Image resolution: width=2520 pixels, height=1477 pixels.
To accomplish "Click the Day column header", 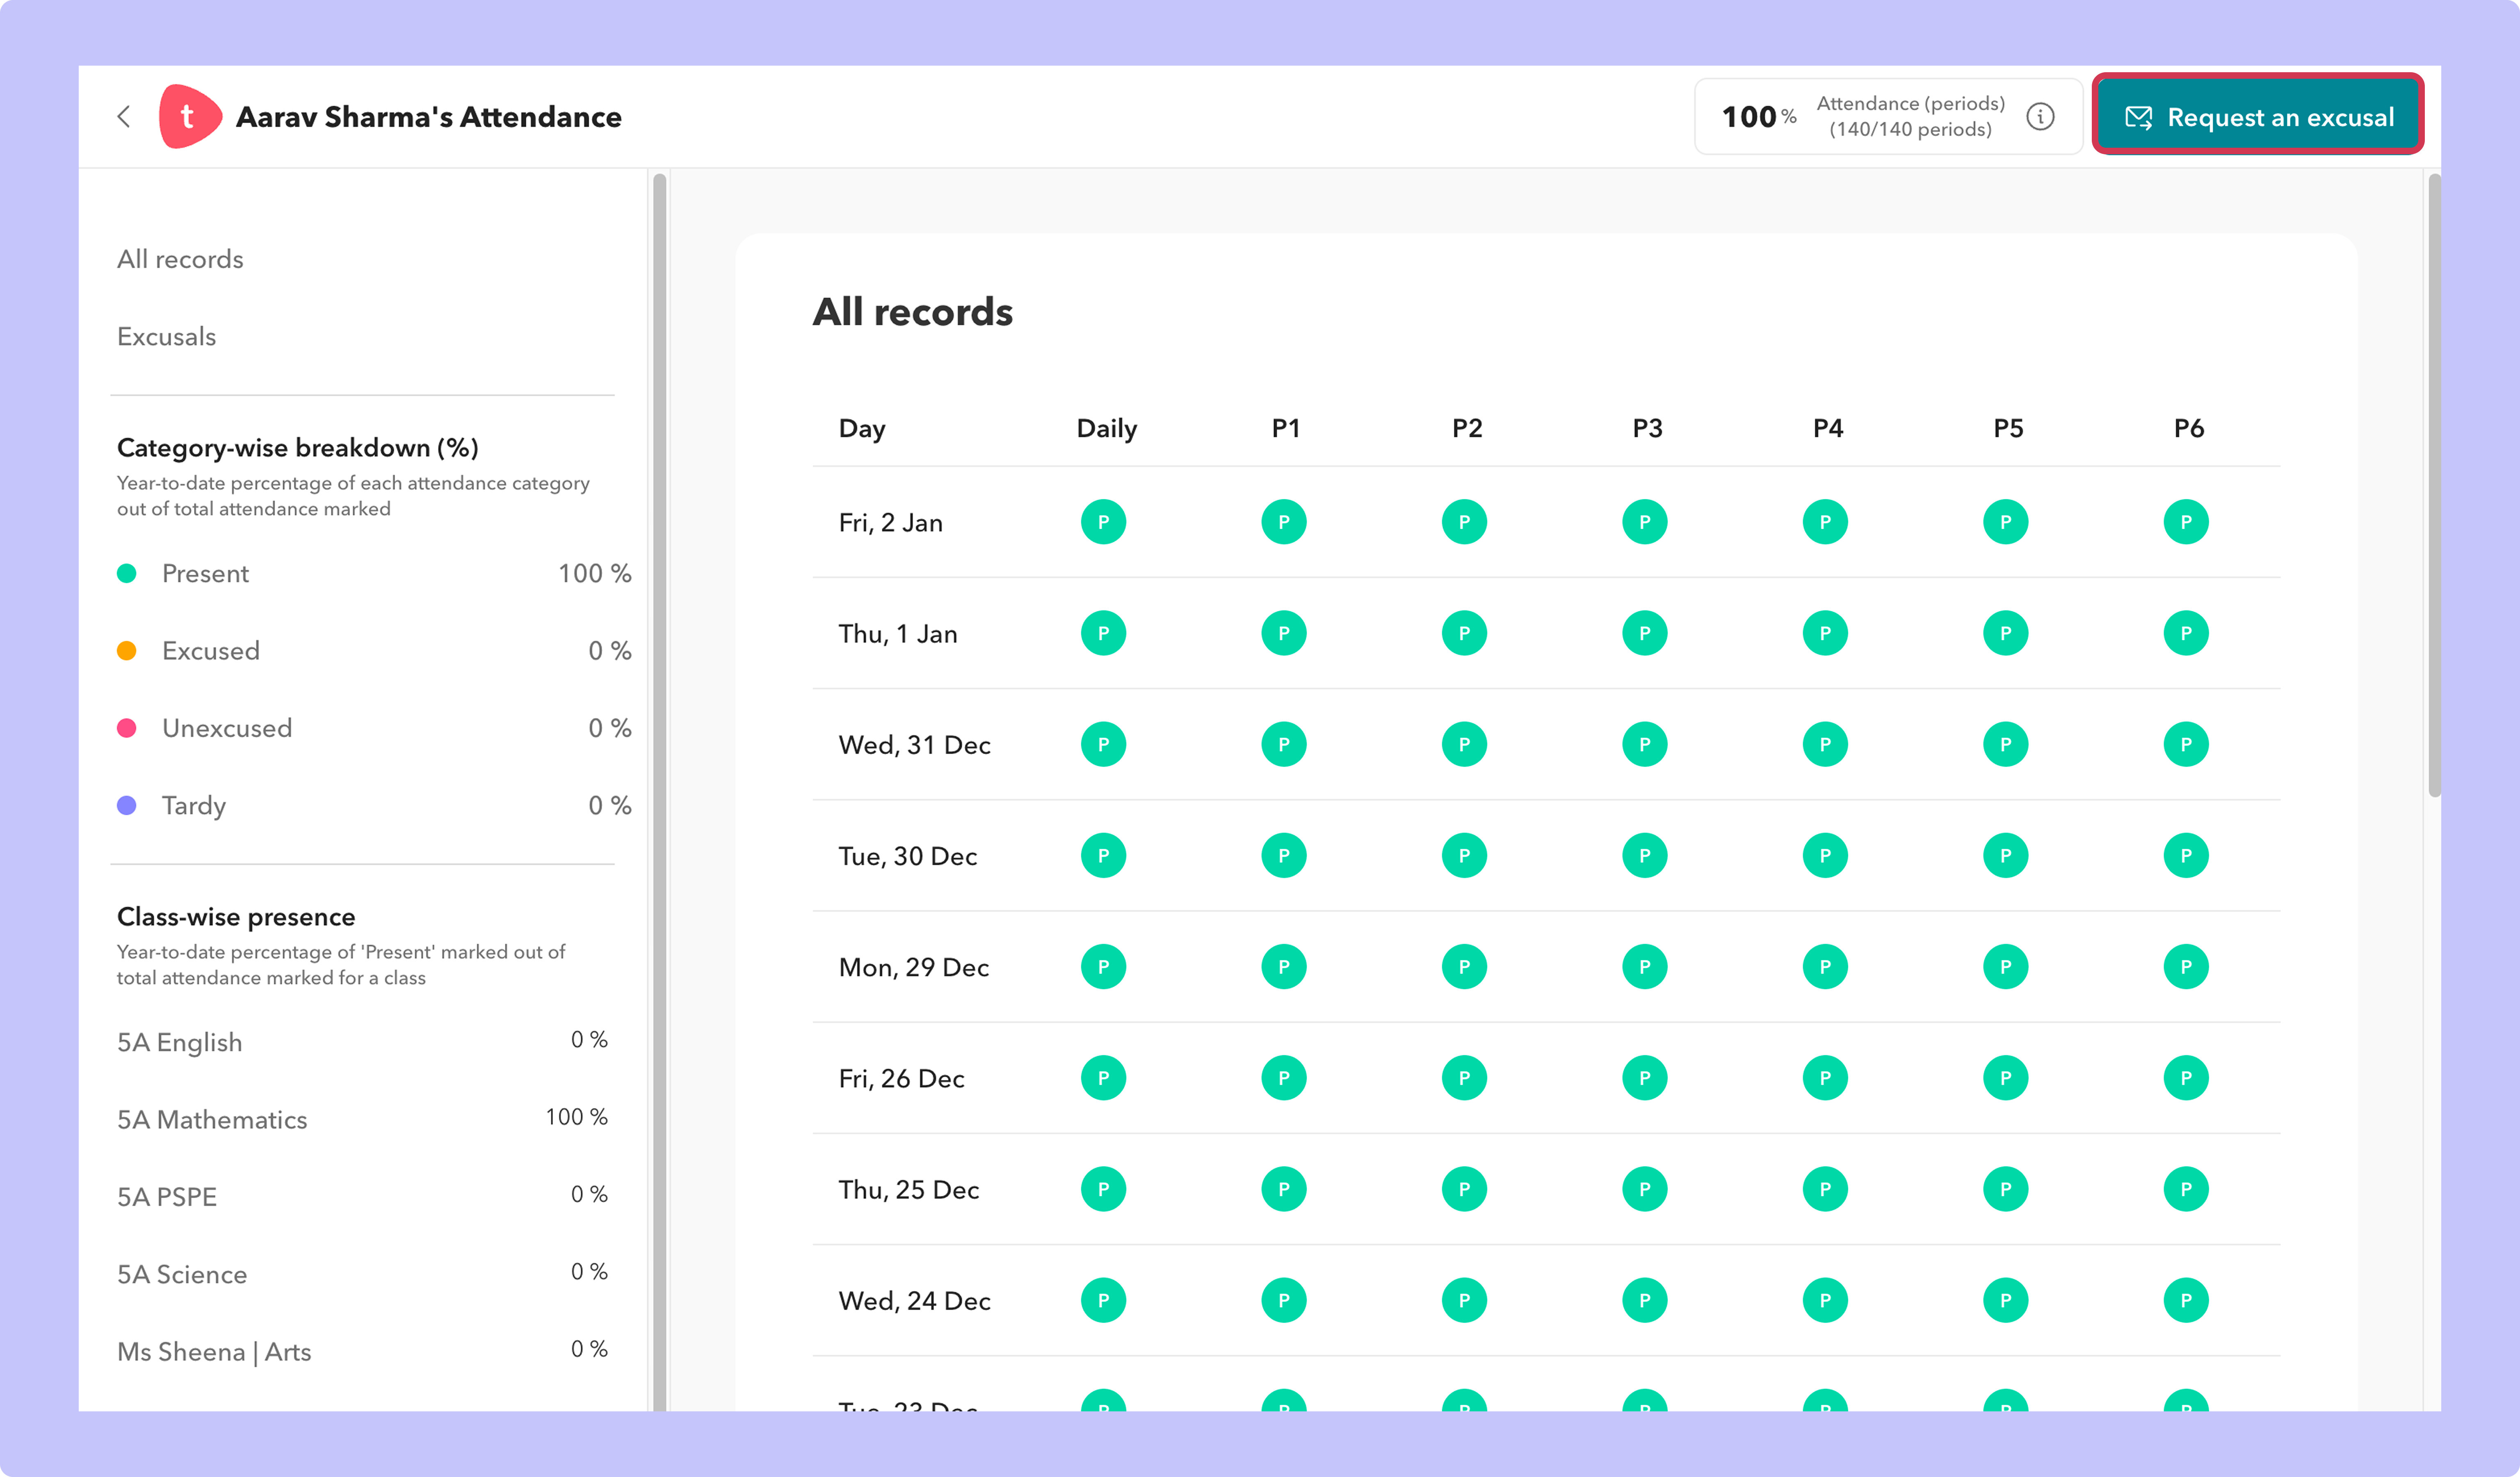I will point(862,429).
